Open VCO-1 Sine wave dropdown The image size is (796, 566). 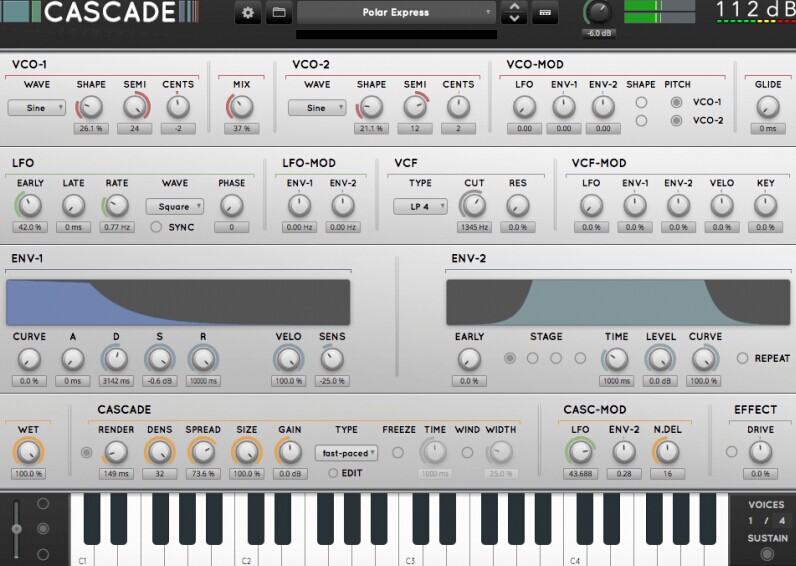[x=37, y=108]
